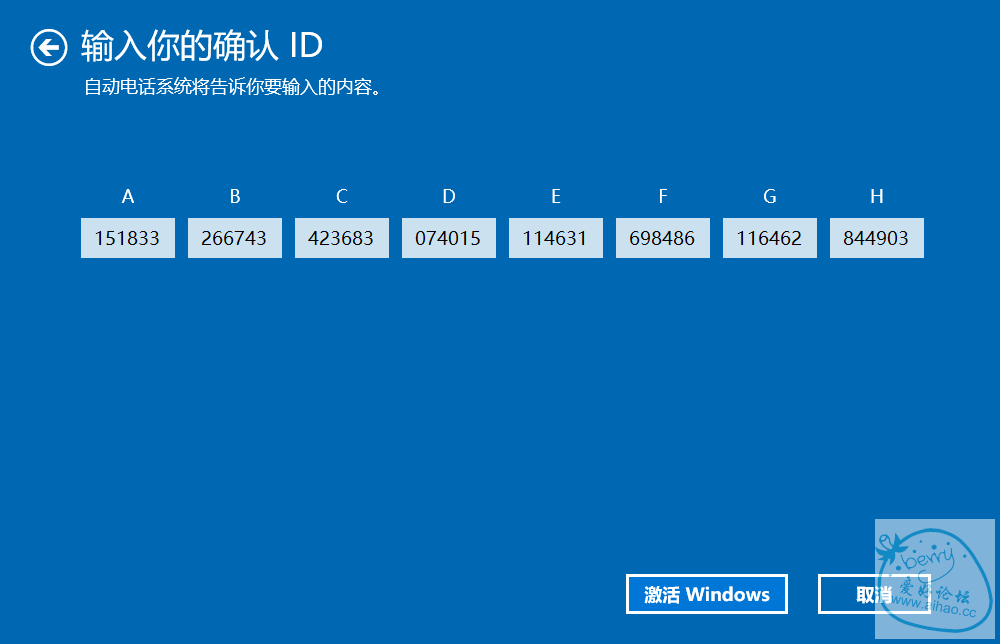Click the column label C
The height and width of the screenshot is (644, 1000).
coord(342,196)
